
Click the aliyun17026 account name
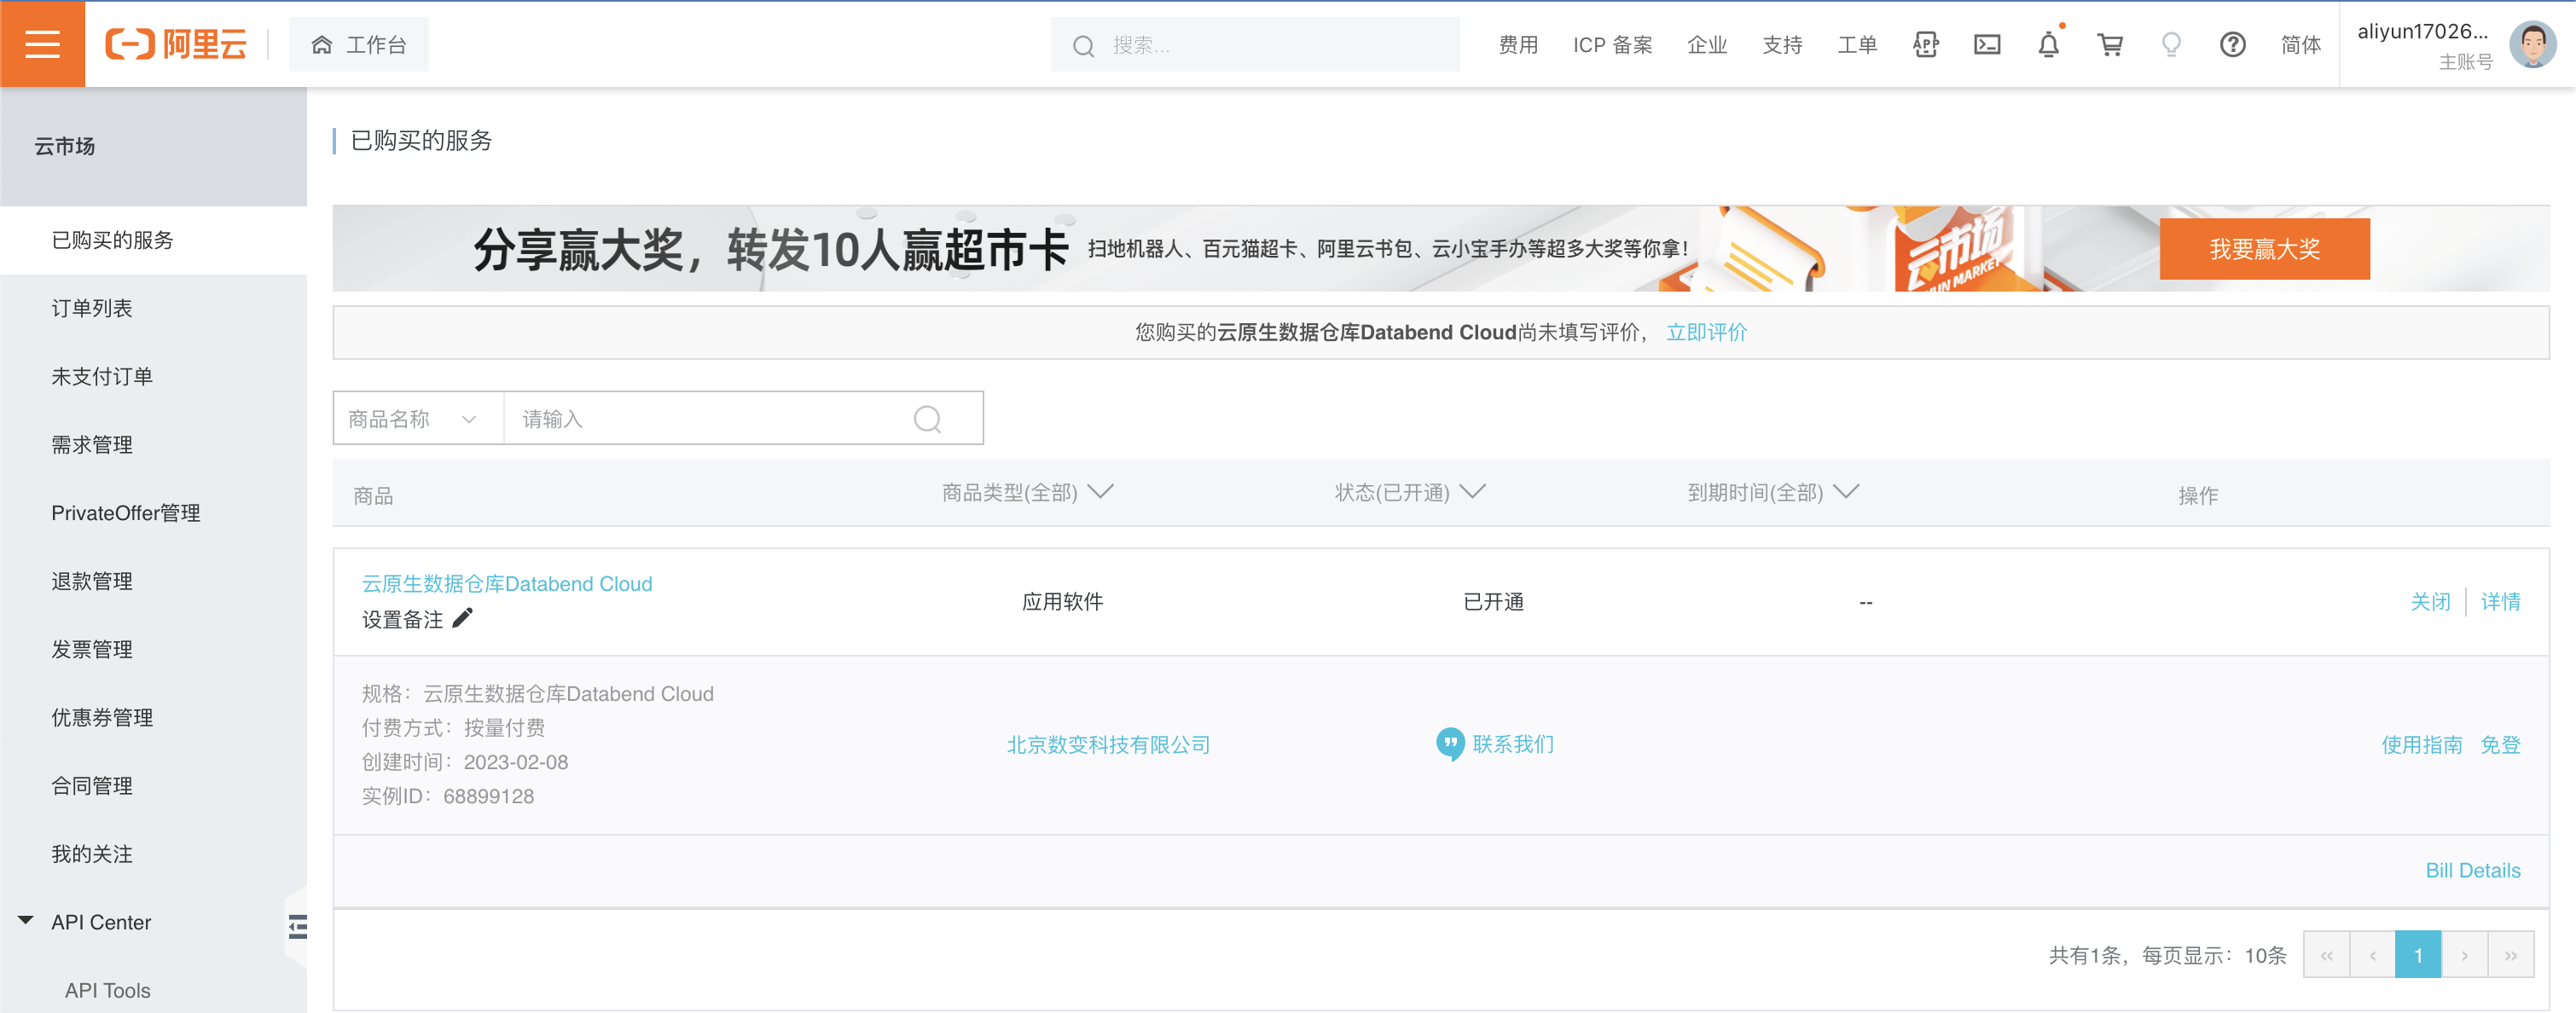click(x=2422, y=31)
